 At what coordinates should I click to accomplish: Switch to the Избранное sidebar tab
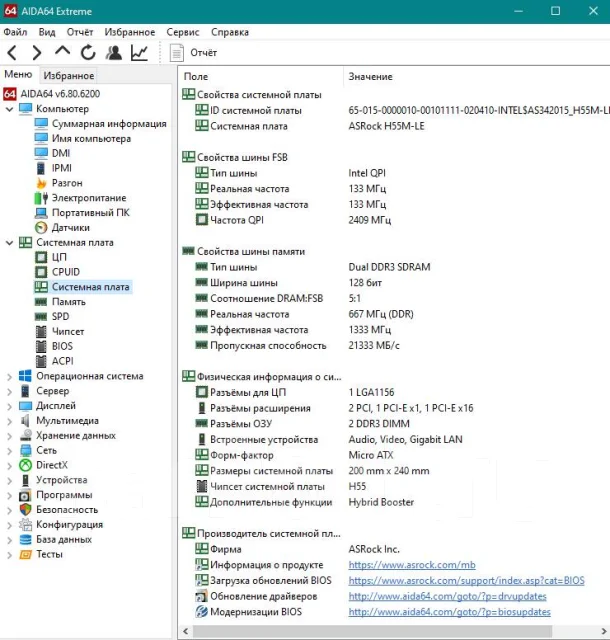point(69,76)
